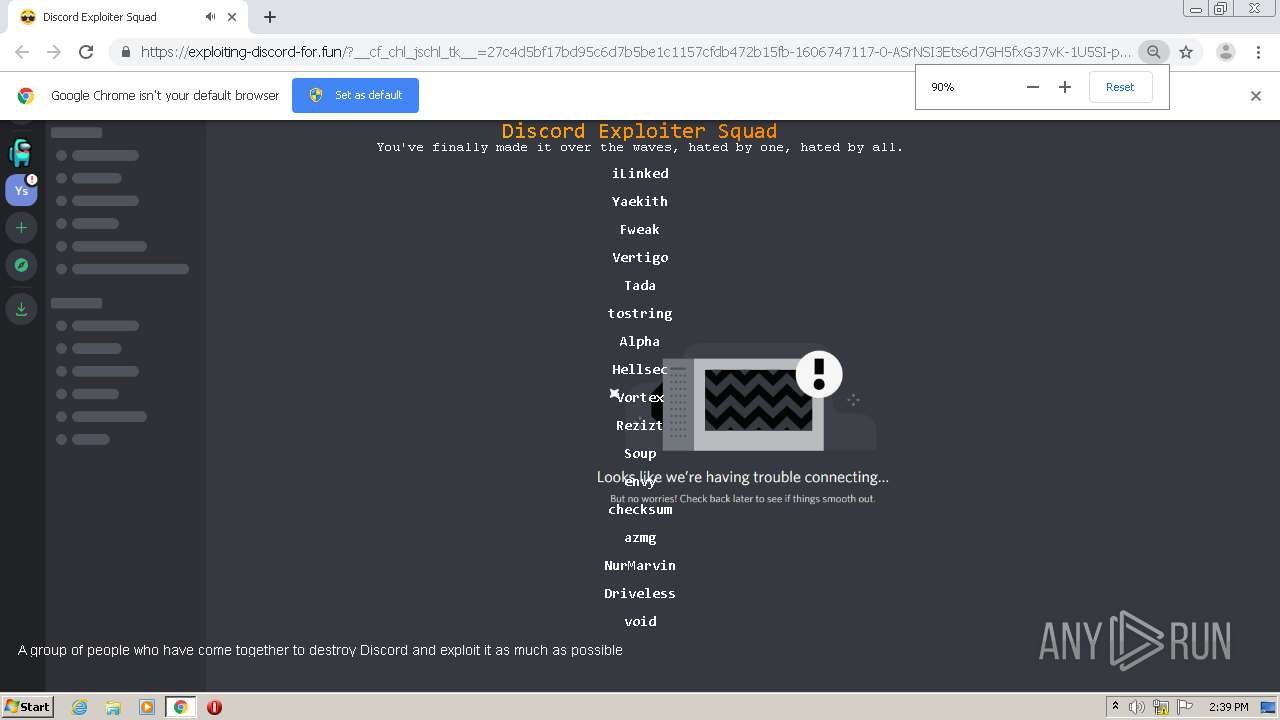Click the name iLinked
The width and height of the screenshot is (1280, 720).
coord(640,173)
